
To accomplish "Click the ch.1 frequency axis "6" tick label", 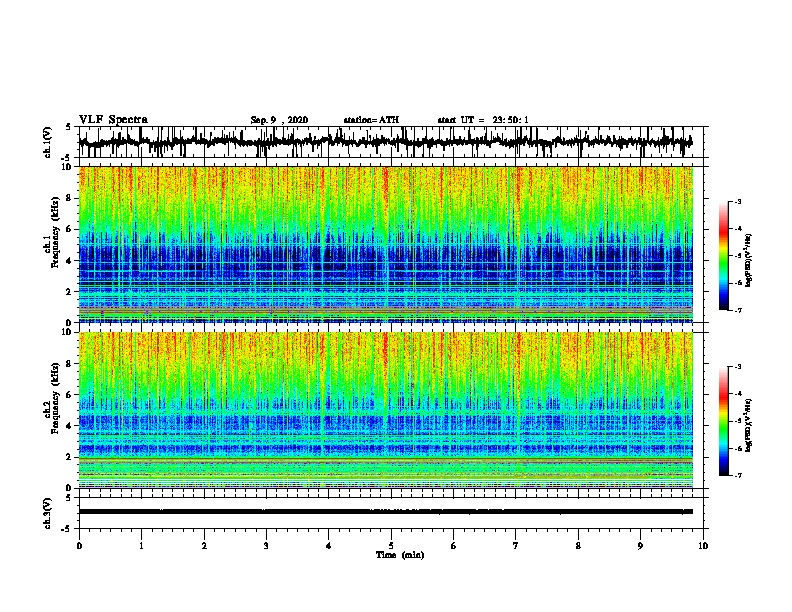I will point(70,230).
